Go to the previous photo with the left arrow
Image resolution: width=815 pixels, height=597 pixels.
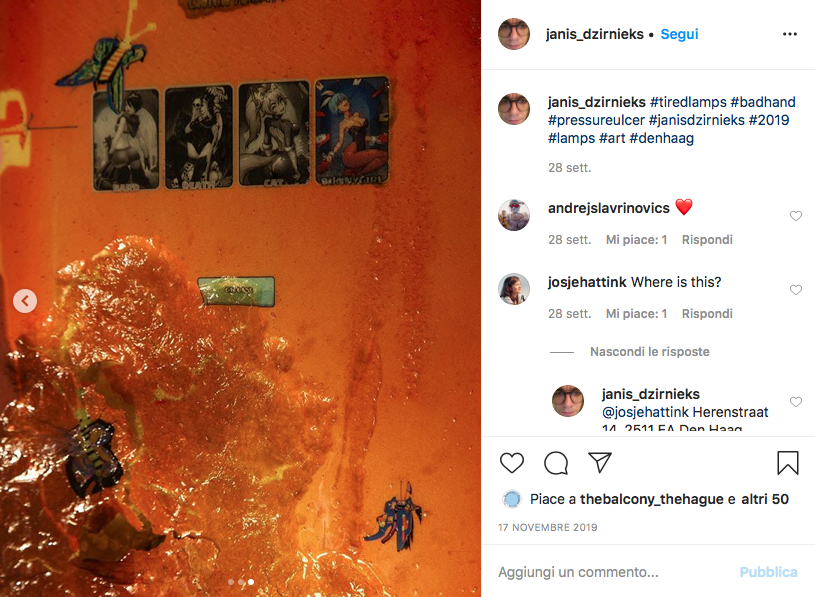click(25, 301)
